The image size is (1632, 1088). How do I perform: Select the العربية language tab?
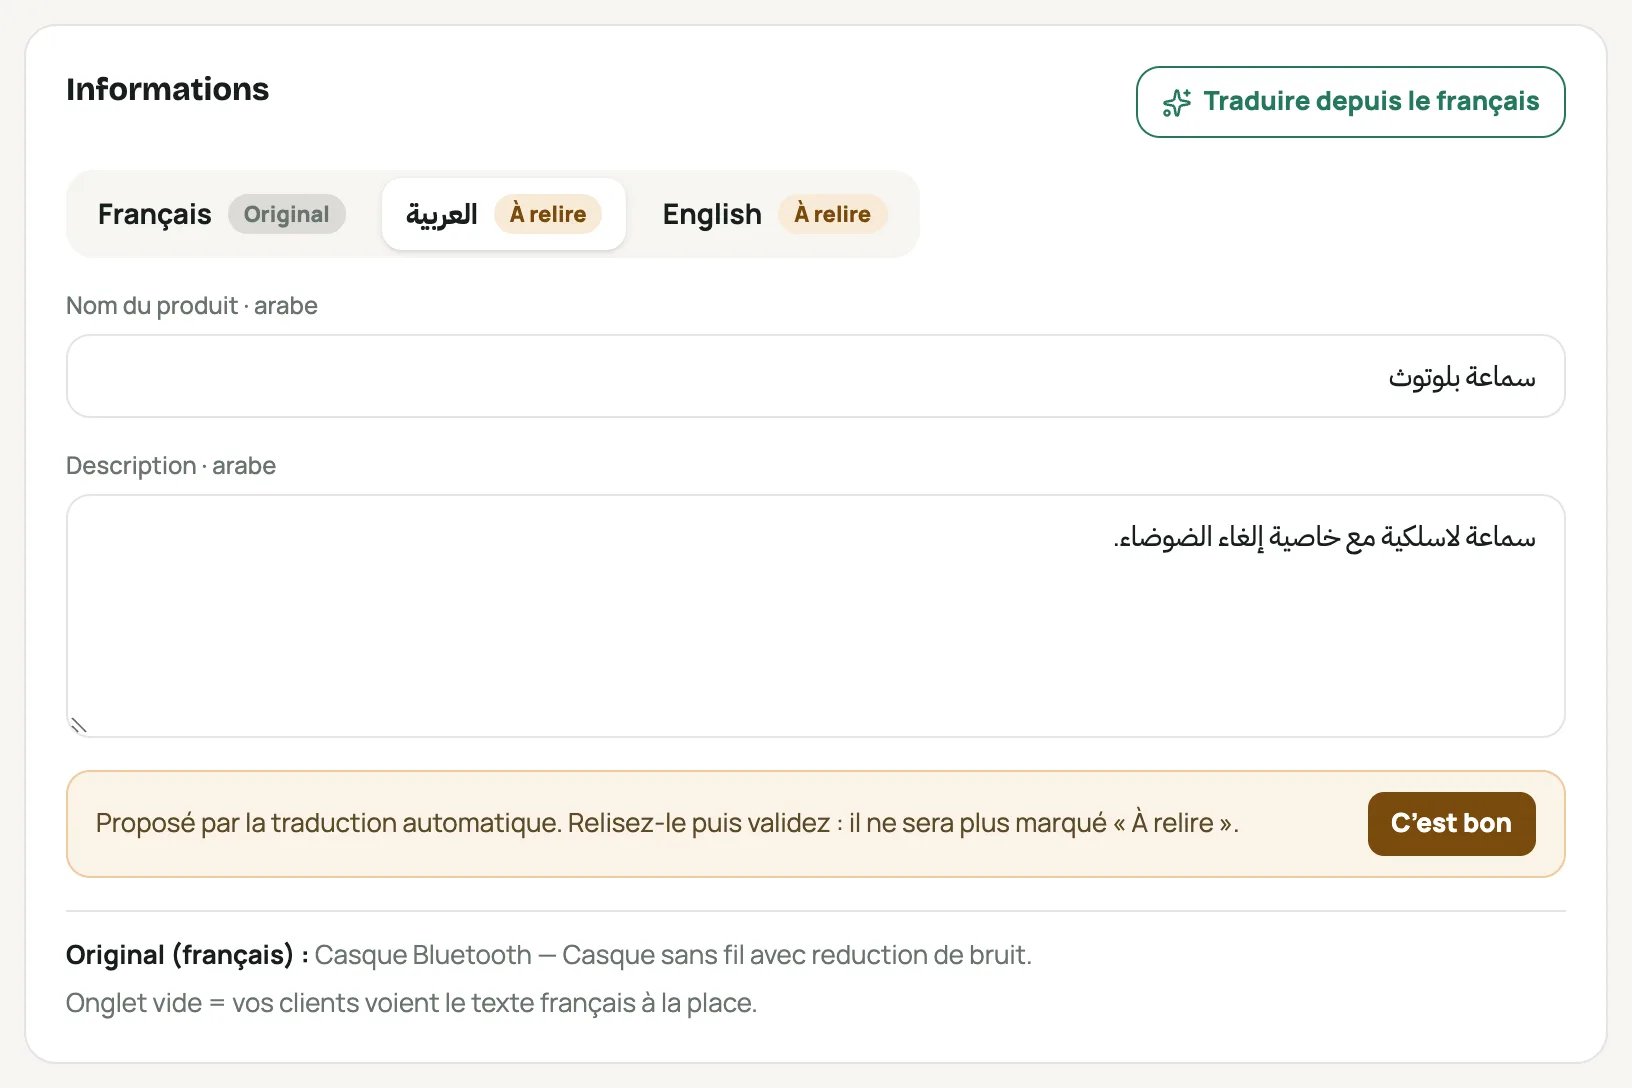click(504, 214)
